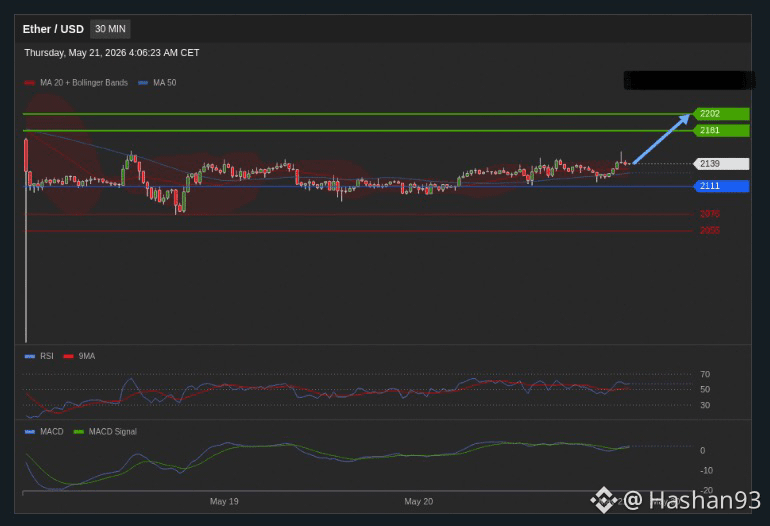Select the green 2202 price label
Viewport: 770px width, 526px height.
click(721, 114)
